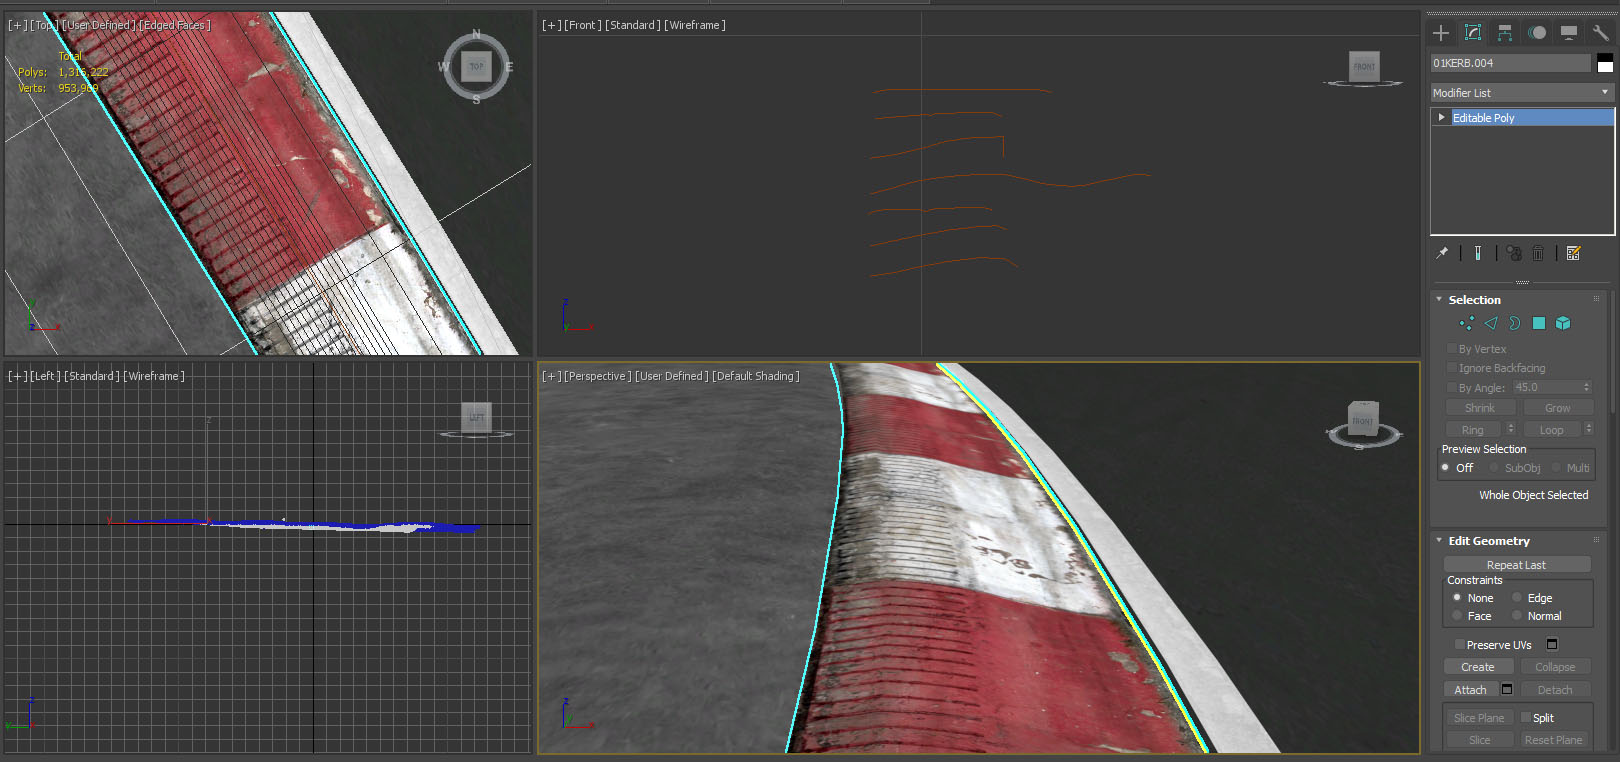Open the Motion panel tab
Viewport: 1620px width, 762px height.
[x=1537, y=33]
